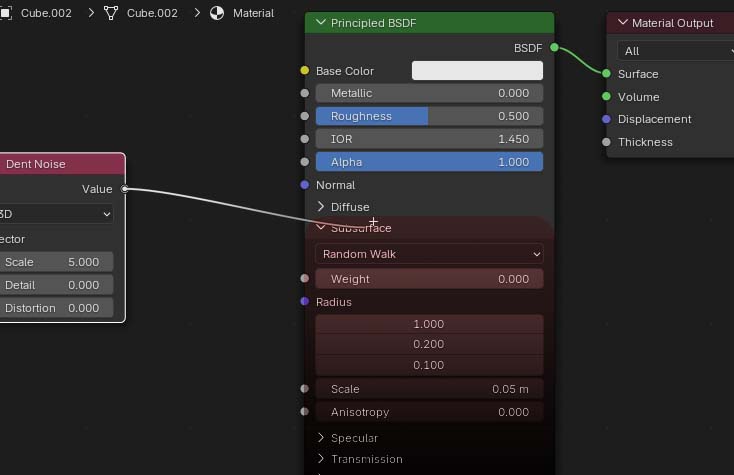734x475 pixels.
Task: Click the Subsurface Scale input socket
Action: 305,388
